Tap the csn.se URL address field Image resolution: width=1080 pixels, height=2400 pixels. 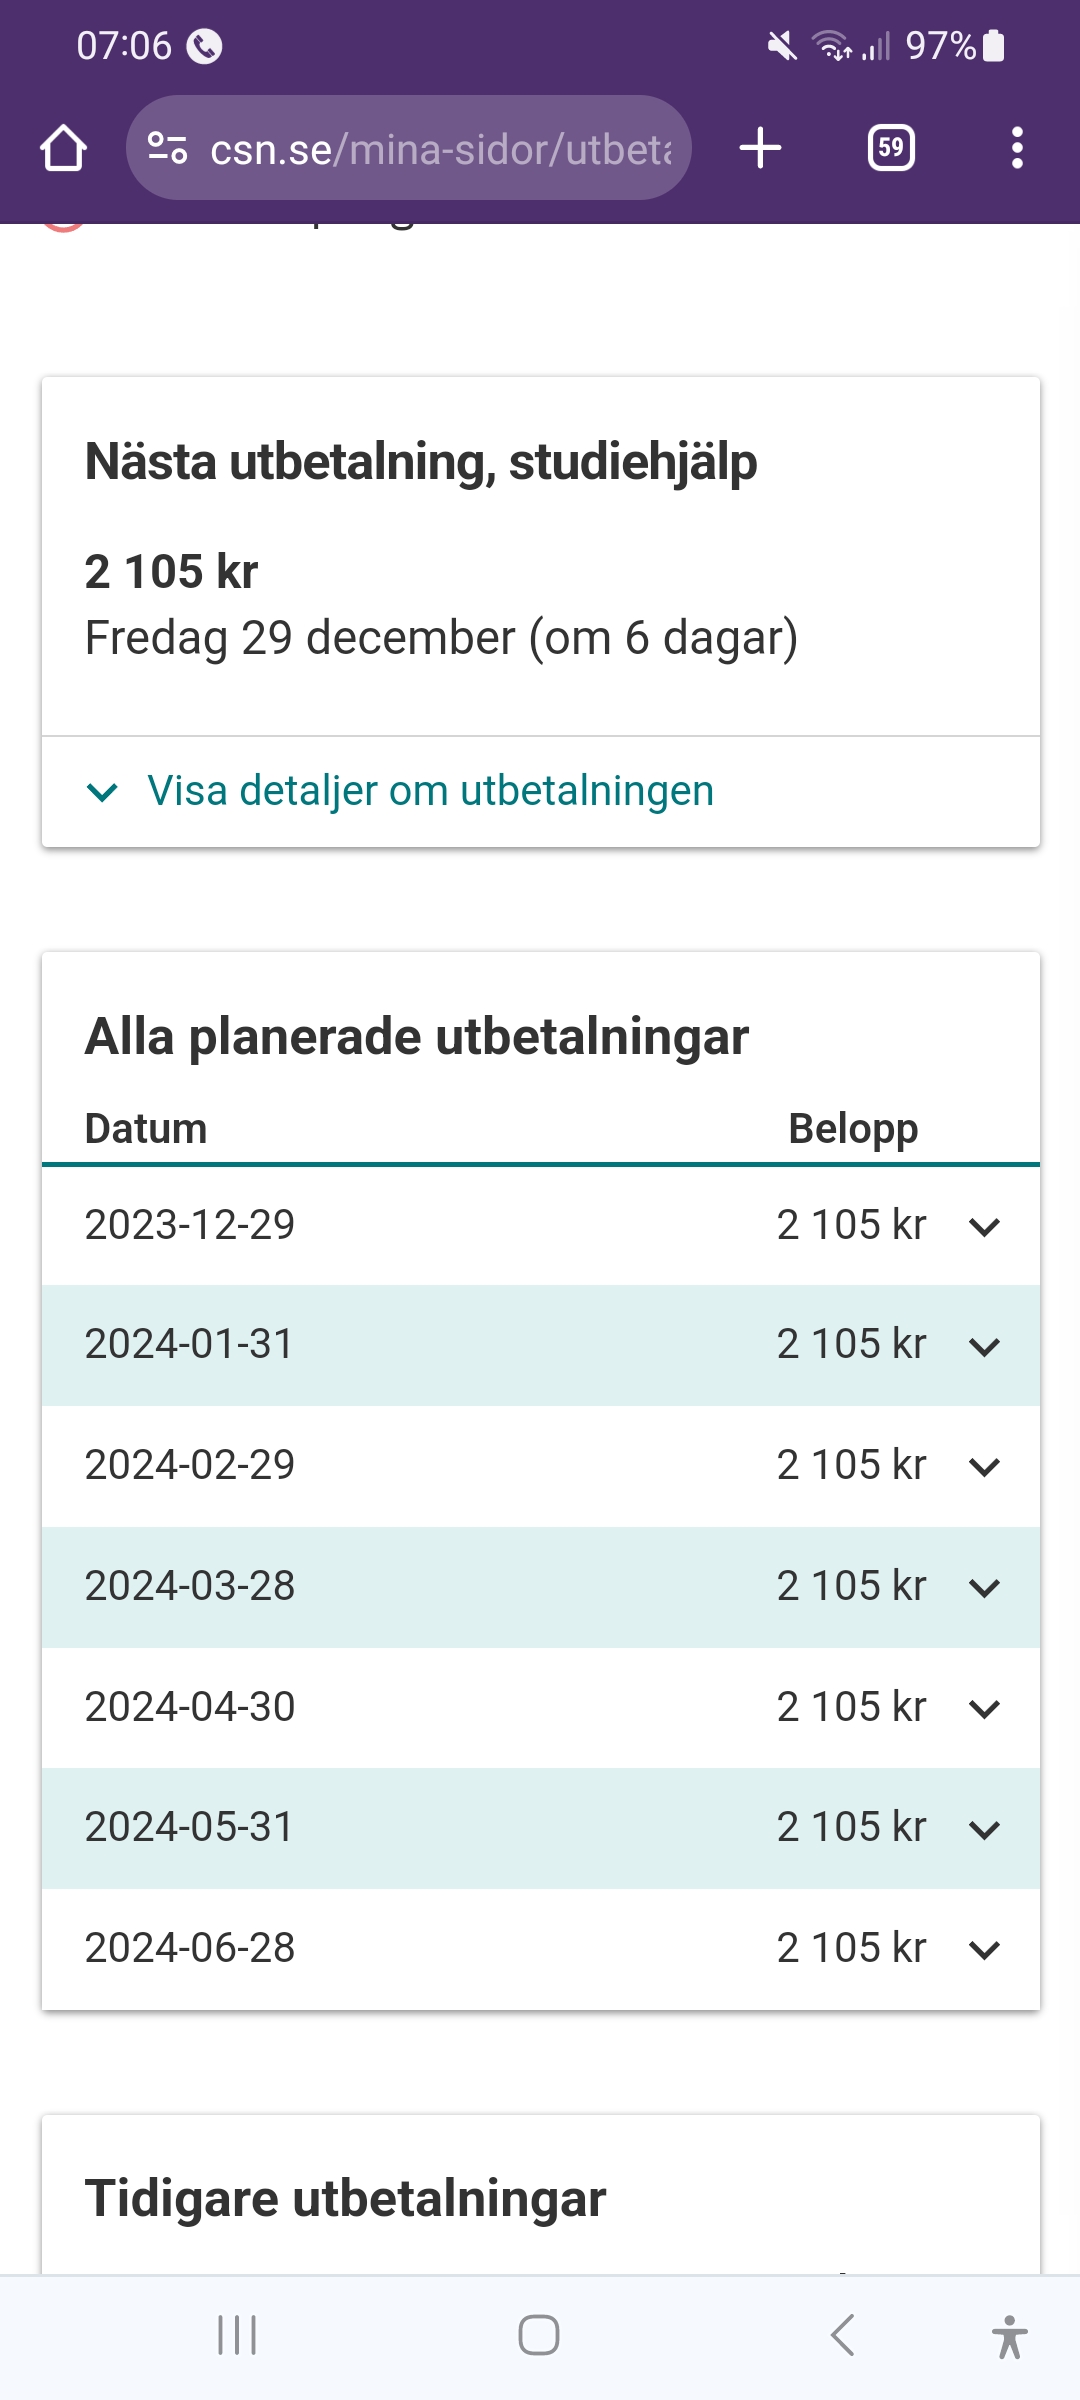click(440, 149)
